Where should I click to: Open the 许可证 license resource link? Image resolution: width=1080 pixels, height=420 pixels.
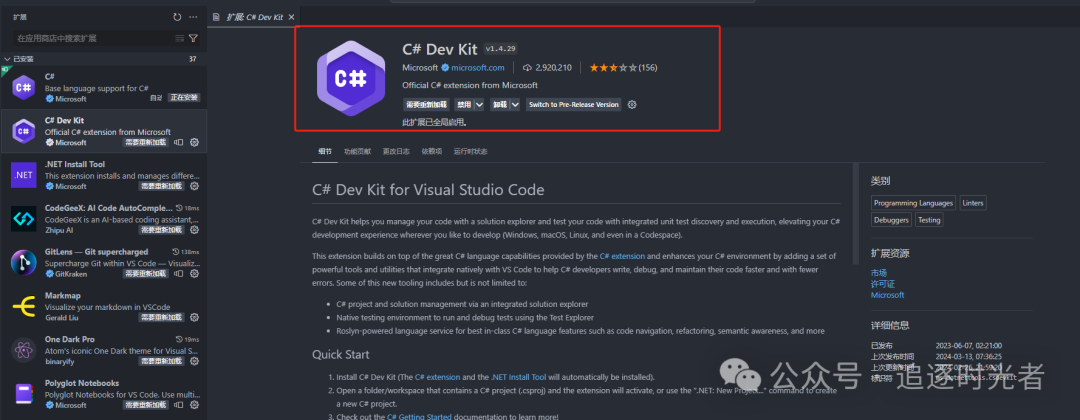(x=882, y=284)
